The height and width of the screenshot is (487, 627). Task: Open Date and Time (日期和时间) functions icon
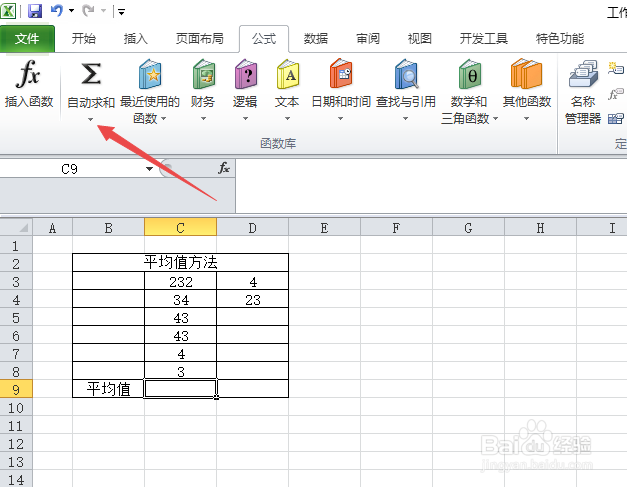pos(341,74)
